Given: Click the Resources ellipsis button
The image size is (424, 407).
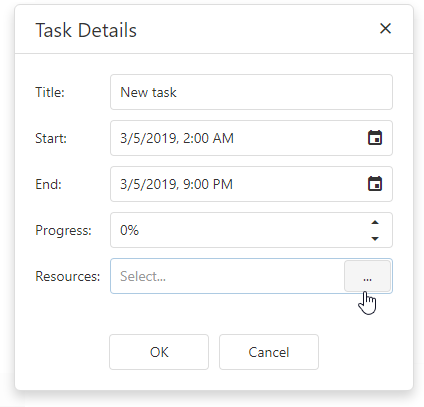Looking at the screenshot, I should 367,276.
